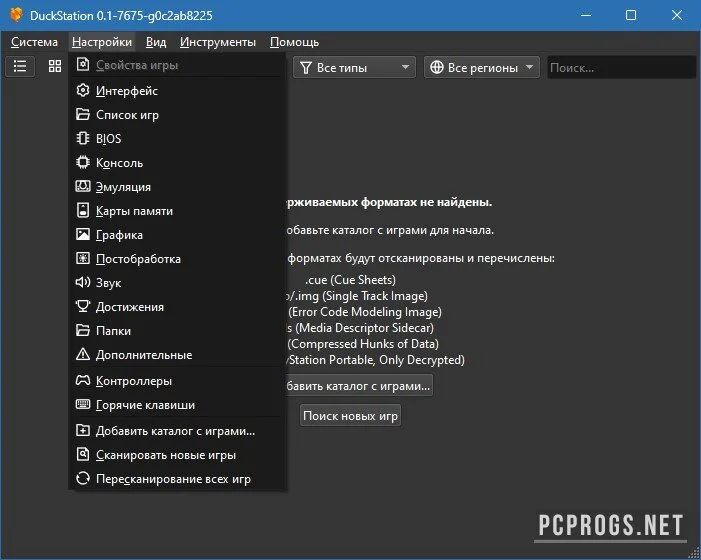Click the Поиск новых игр button
The image size is (701, 560).
click(350, 415)
